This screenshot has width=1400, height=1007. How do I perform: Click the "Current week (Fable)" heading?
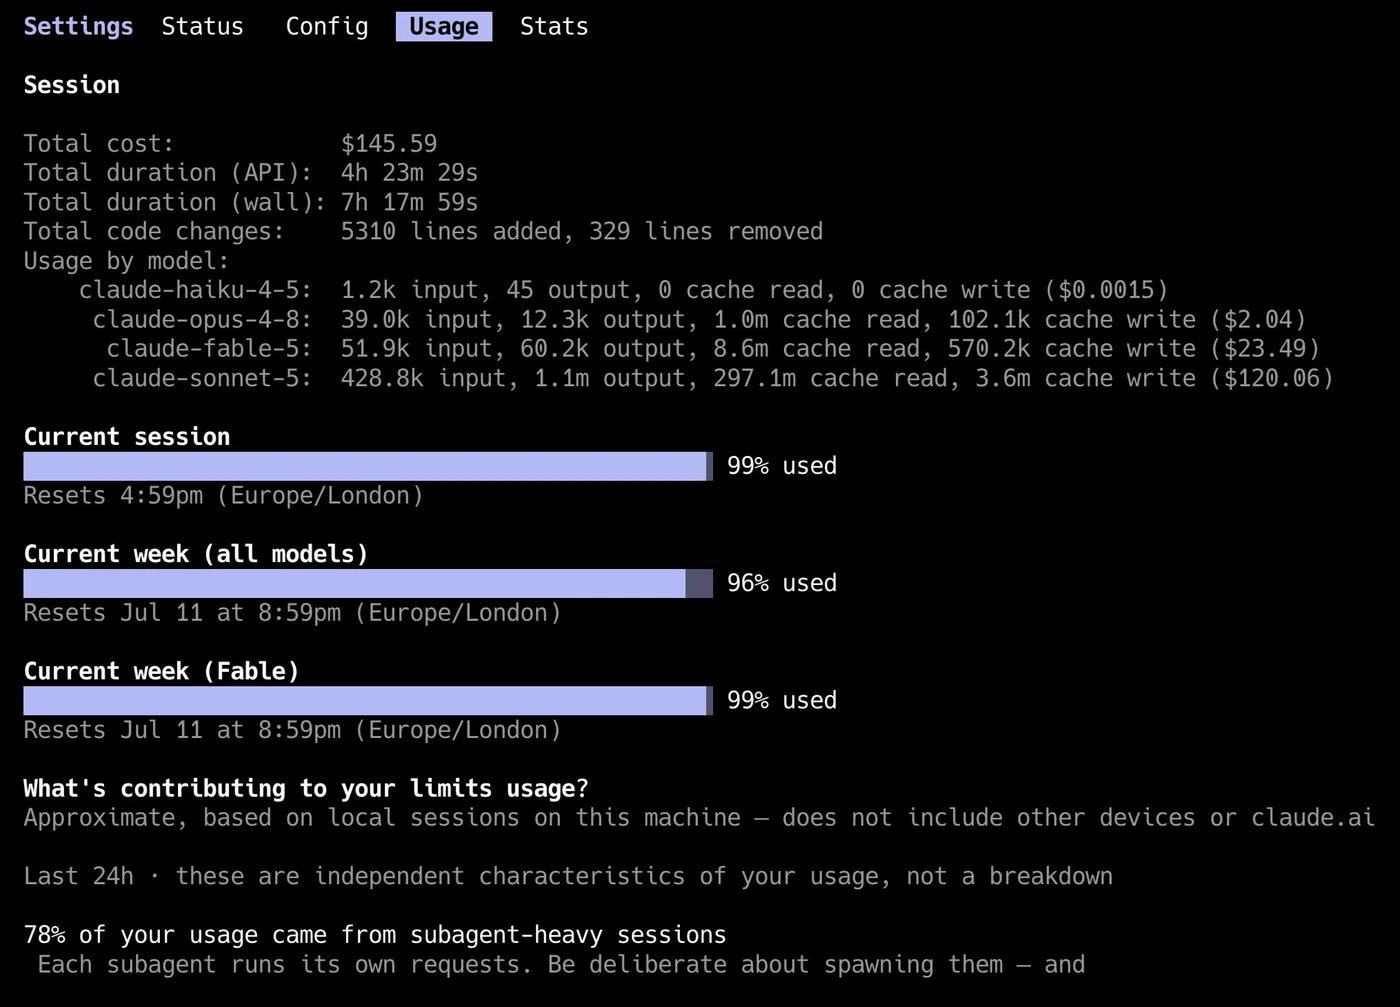pyautogui.click(x=161, y=671)
